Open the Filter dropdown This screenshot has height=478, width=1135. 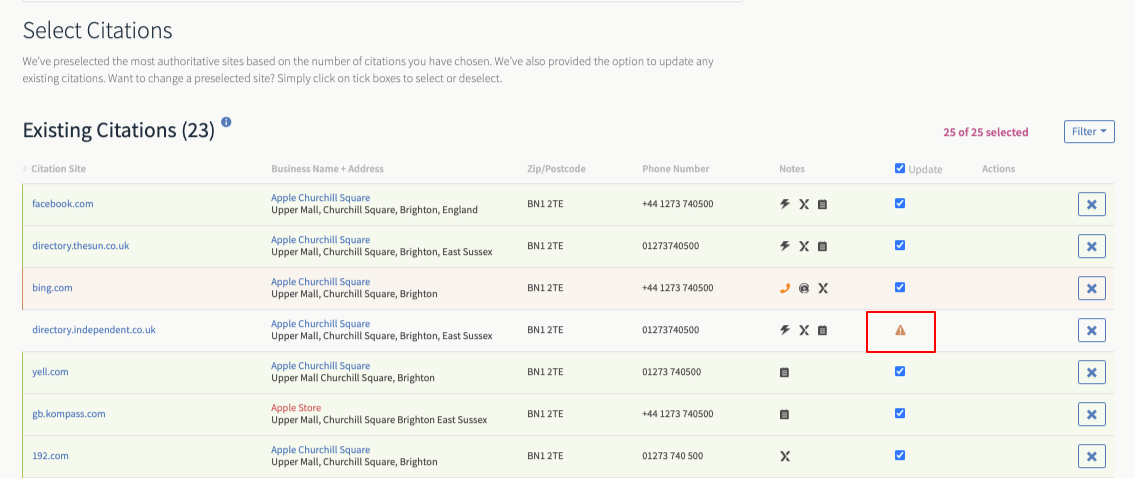[x=1089, y=132]
